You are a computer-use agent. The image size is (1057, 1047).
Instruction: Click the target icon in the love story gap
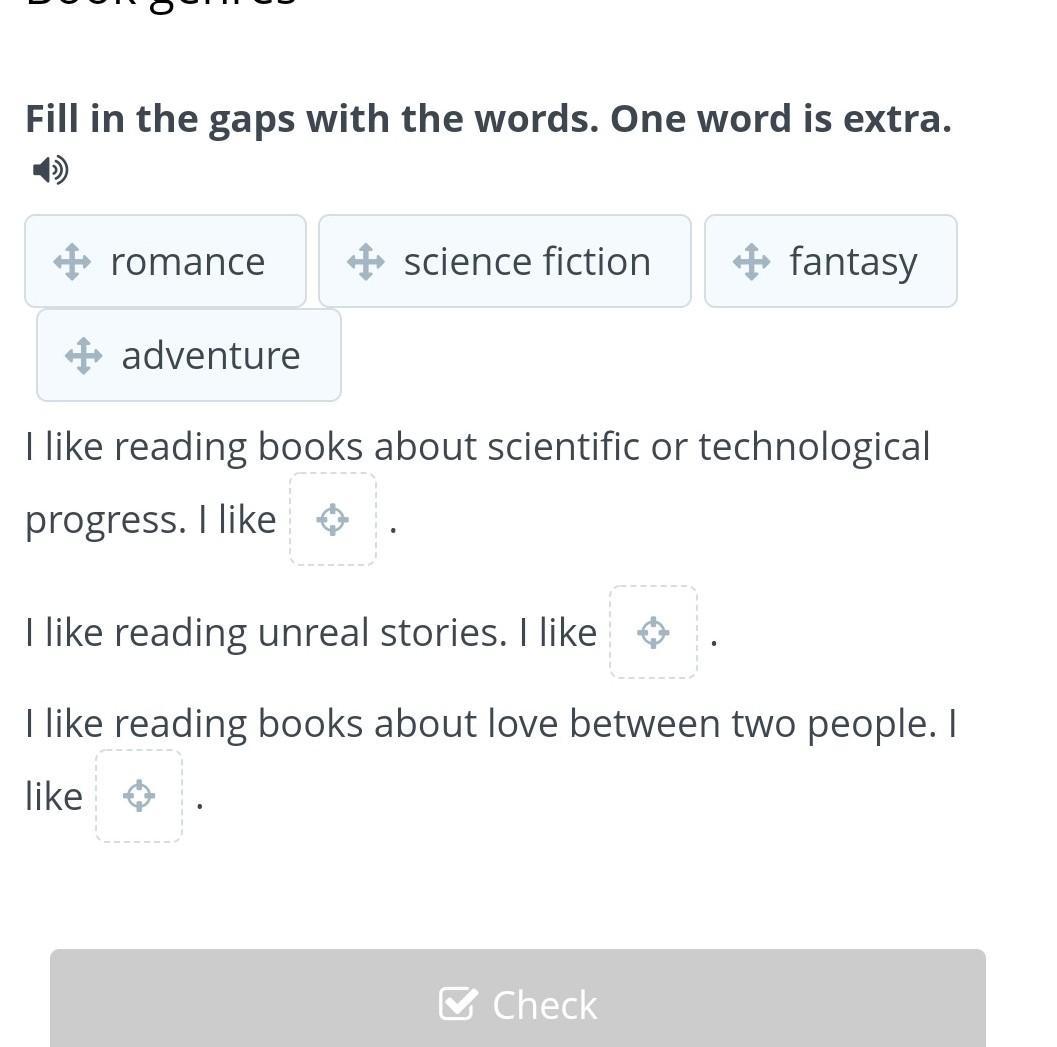139,796
